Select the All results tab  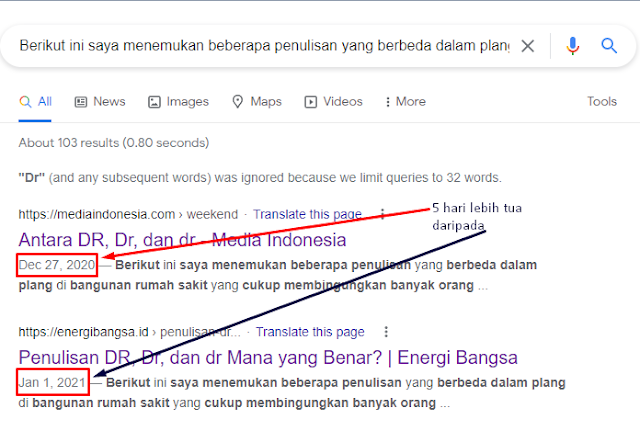pyautogui.click(x=36, y=102)
